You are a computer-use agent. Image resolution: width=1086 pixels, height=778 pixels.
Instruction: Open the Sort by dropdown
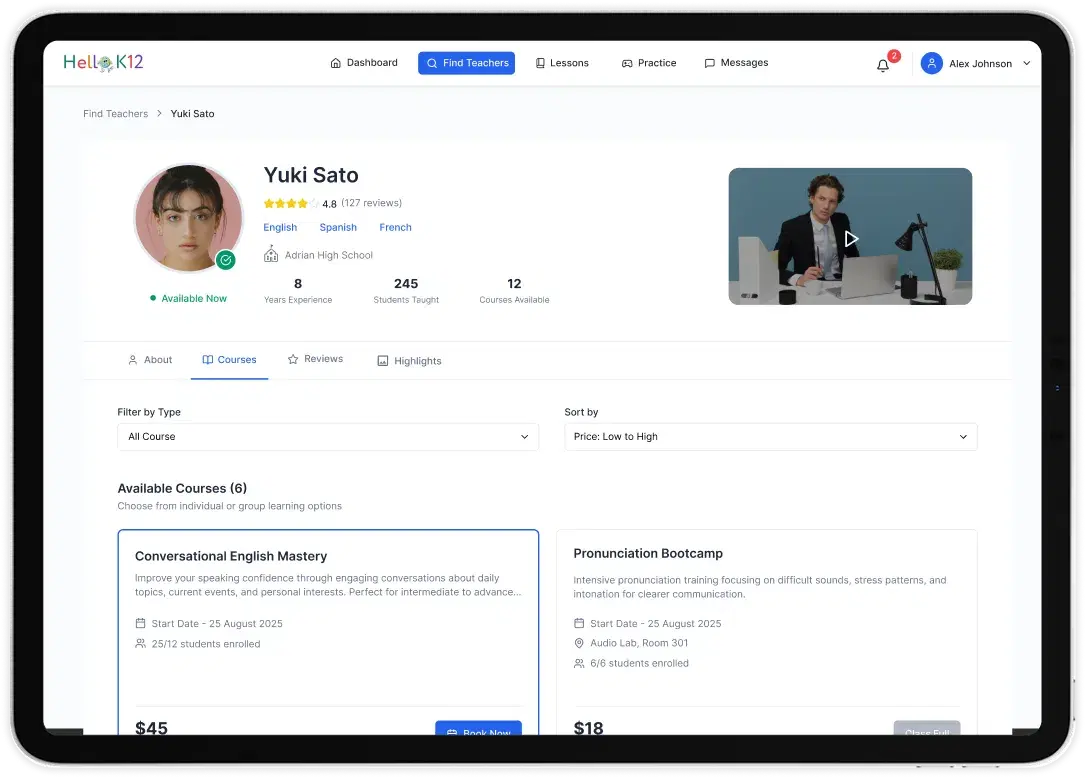click(x=771, y=436)
